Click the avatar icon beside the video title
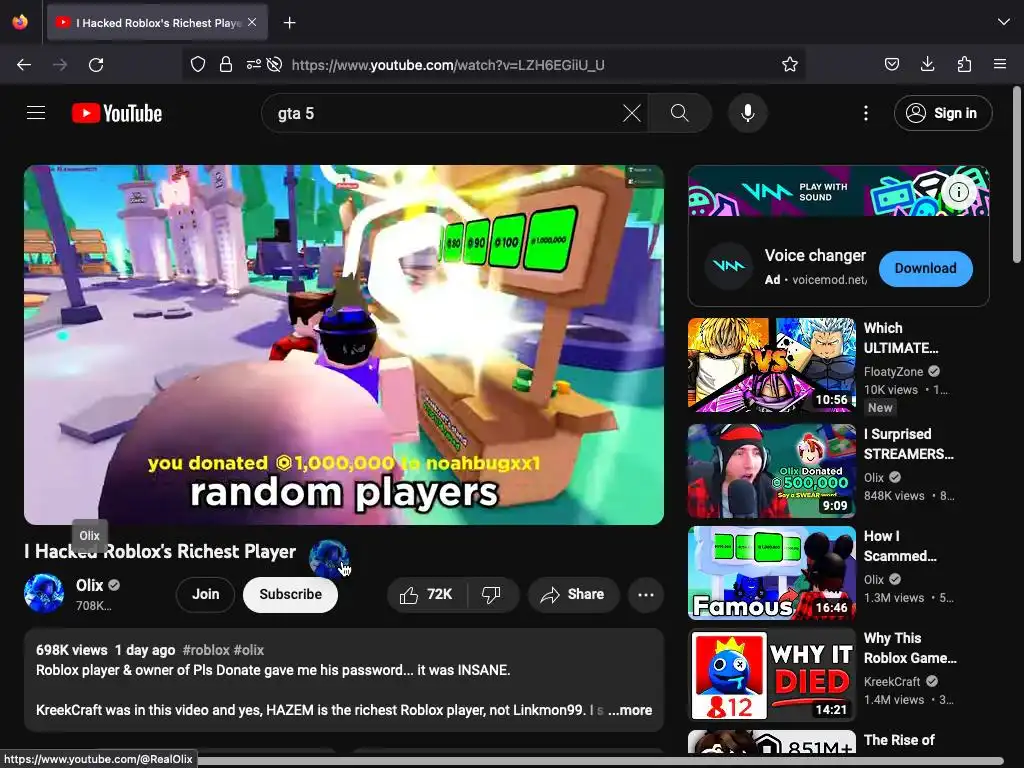Viewport: 1024px width, 768px height. [x=328, y=559]
